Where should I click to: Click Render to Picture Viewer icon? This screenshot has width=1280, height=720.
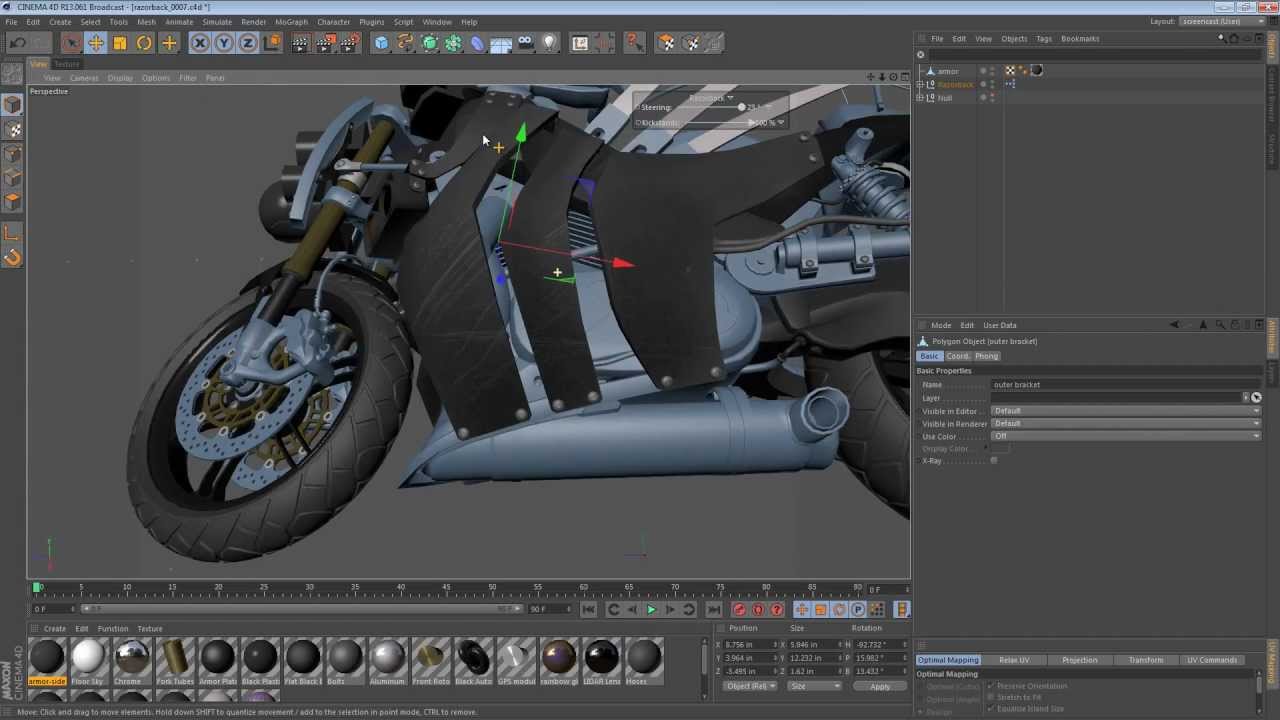pos(326,43)
